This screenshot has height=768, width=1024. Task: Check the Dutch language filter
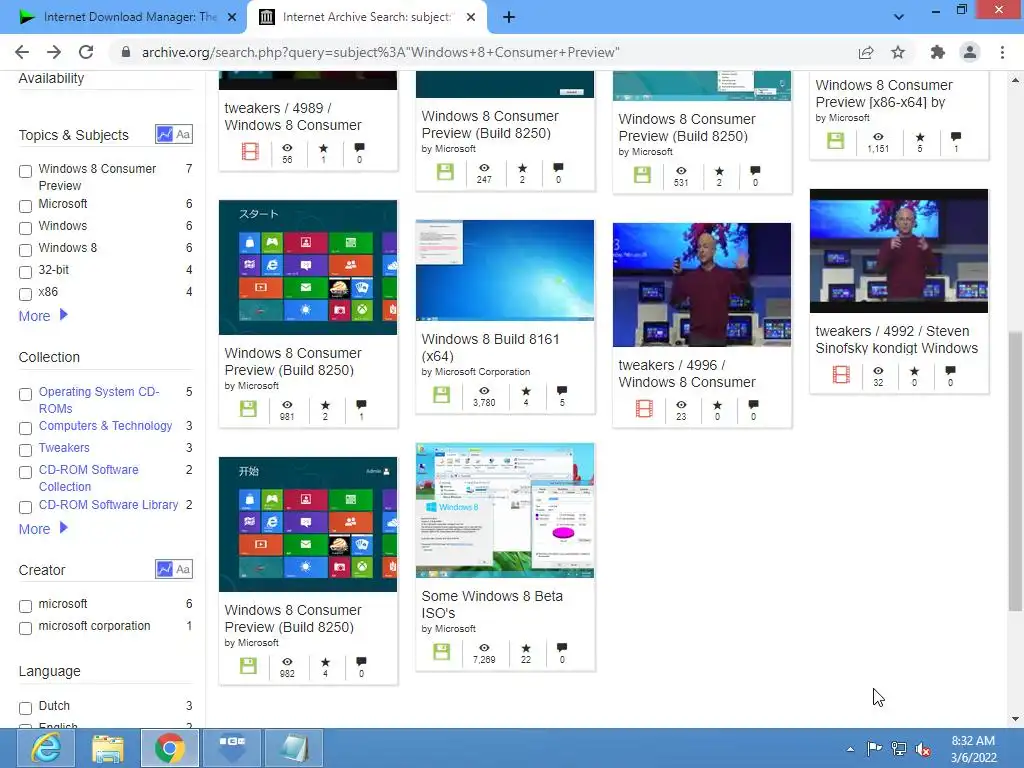tap(25, 708)
